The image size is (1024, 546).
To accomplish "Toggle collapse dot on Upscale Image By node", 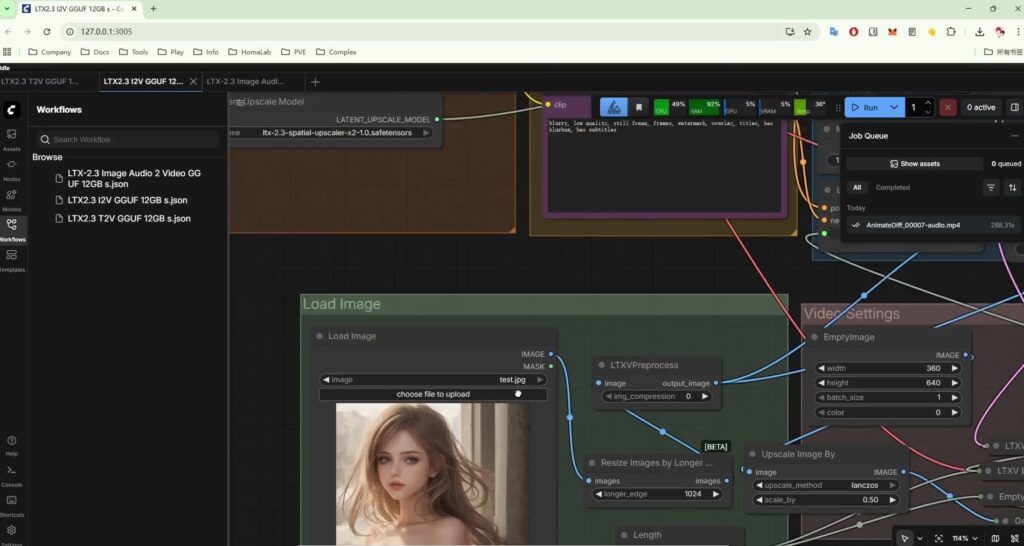I will pos(752,454).
